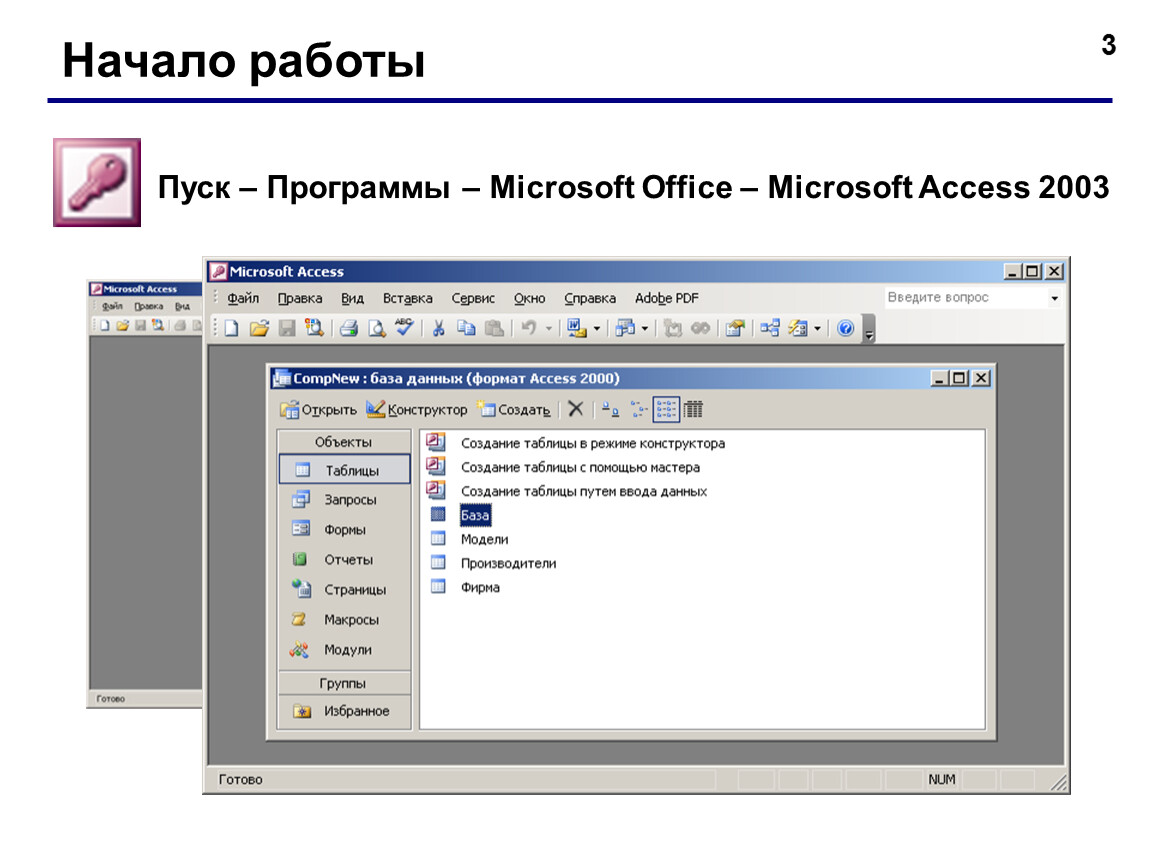Open Избранное group
Viewport: 1150px width, 864px height.
click(x=344, y=711)
